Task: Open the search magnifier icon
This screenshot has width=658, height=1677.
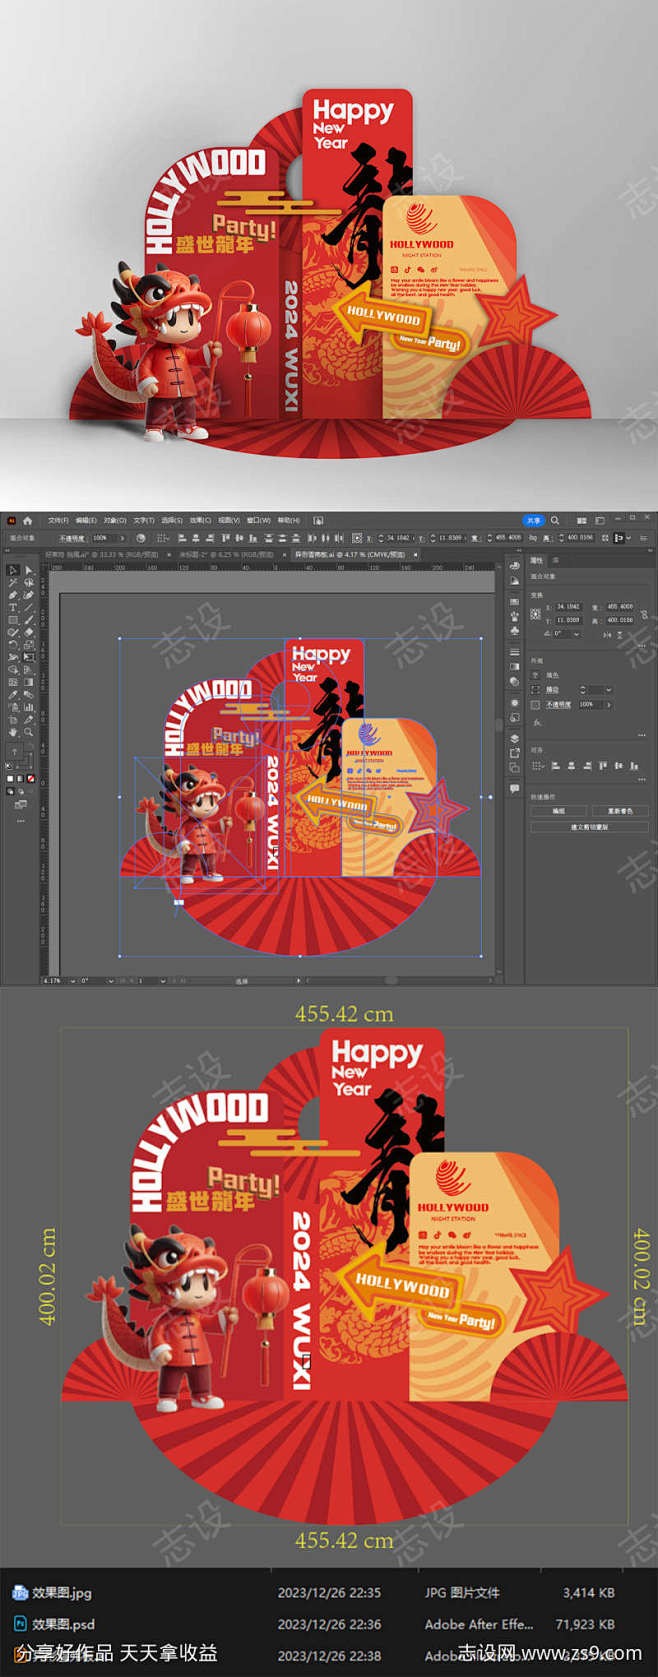Action: coord(555,520)
